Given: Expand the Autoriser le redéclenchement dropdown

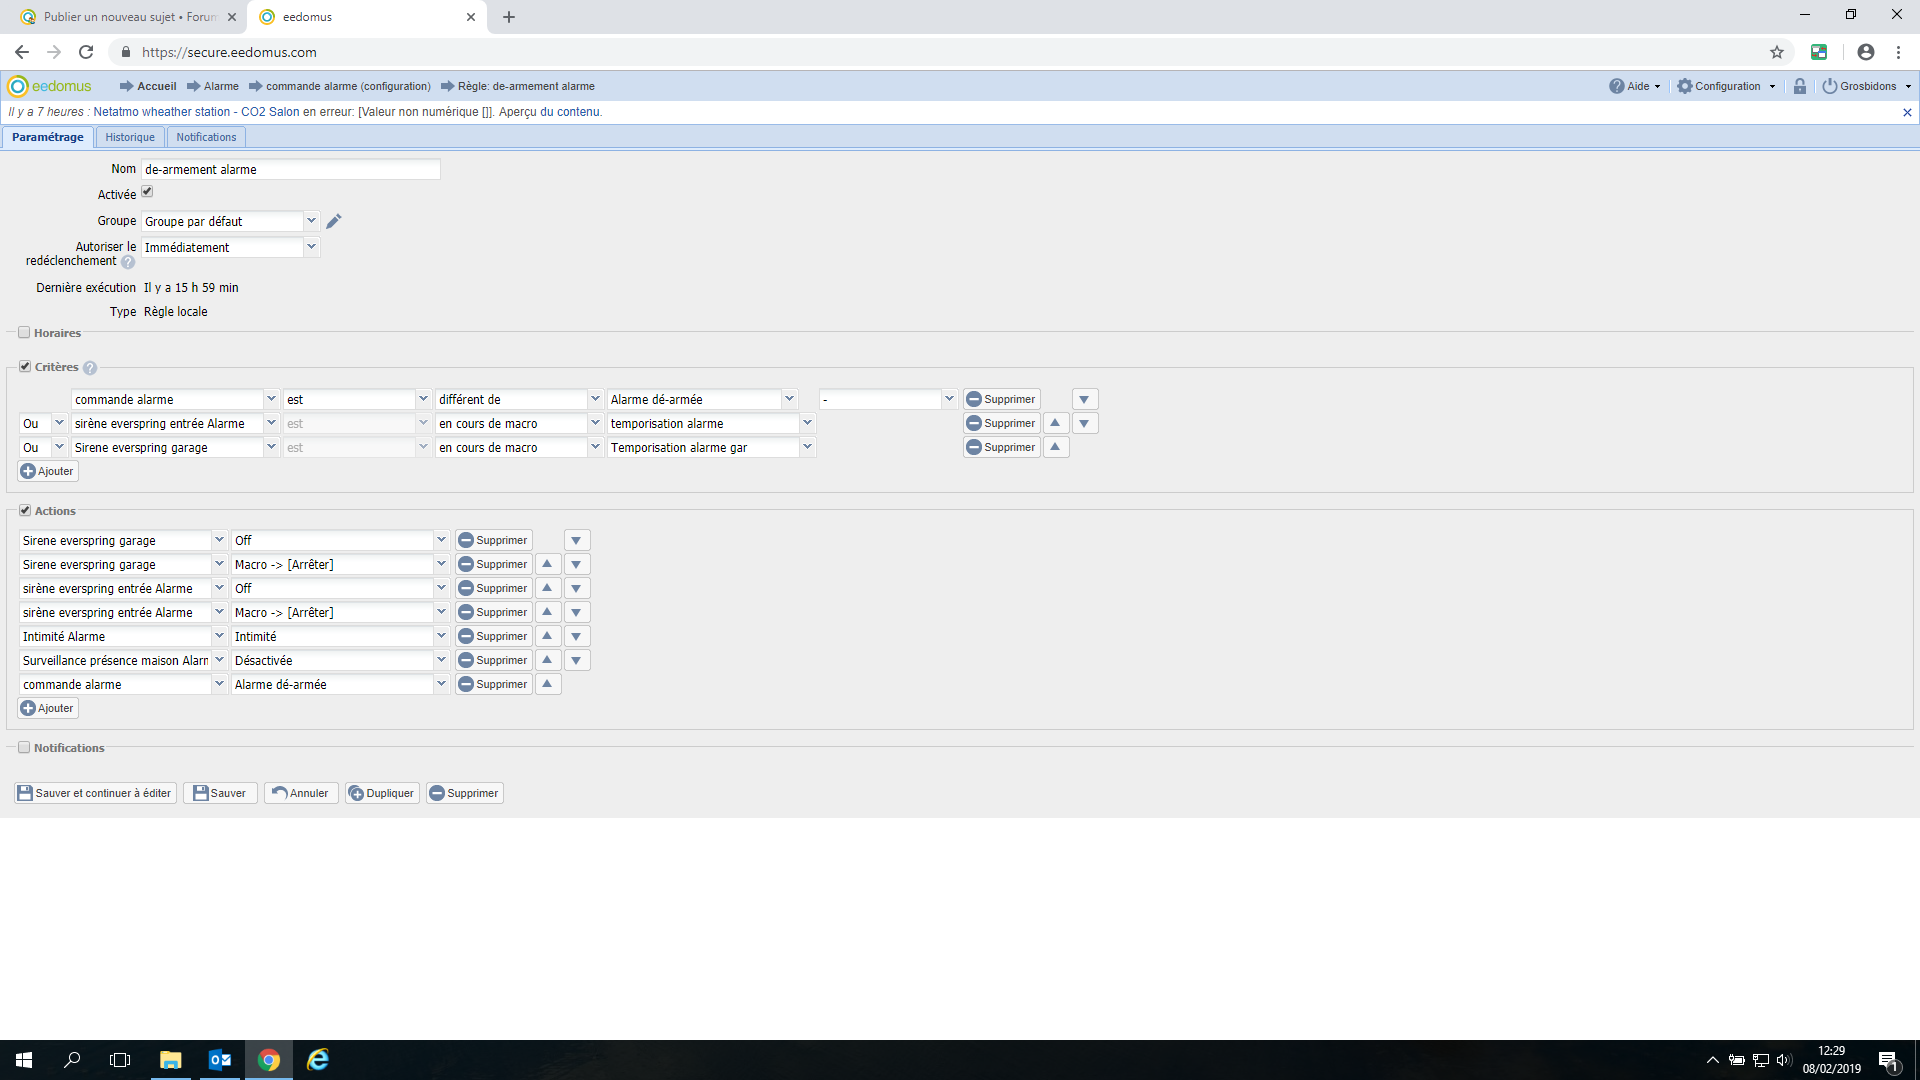Looking at the screenshot, I should point(310,247).
